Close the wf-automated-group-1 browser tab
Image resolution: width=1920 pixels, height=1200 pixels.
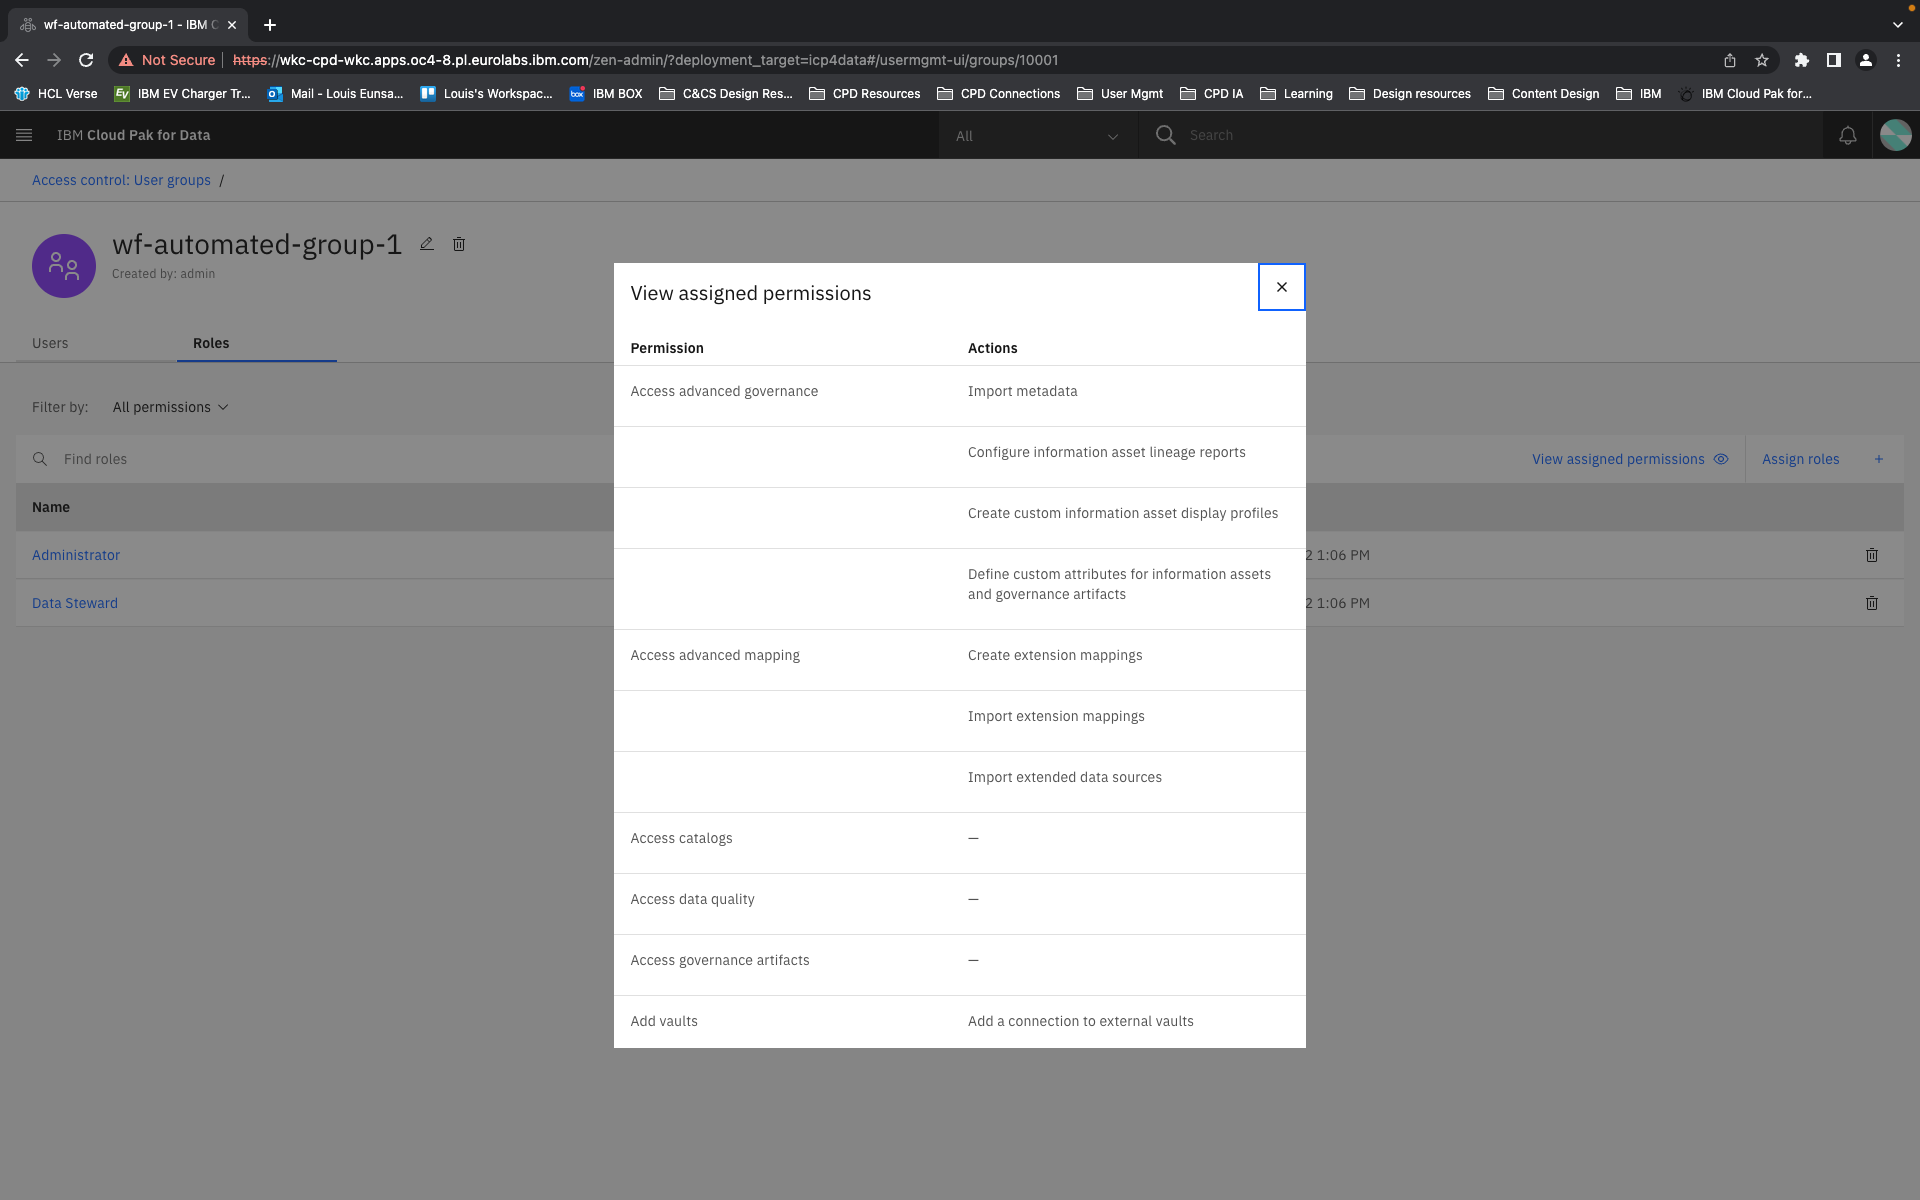click(x=232, y=25)
